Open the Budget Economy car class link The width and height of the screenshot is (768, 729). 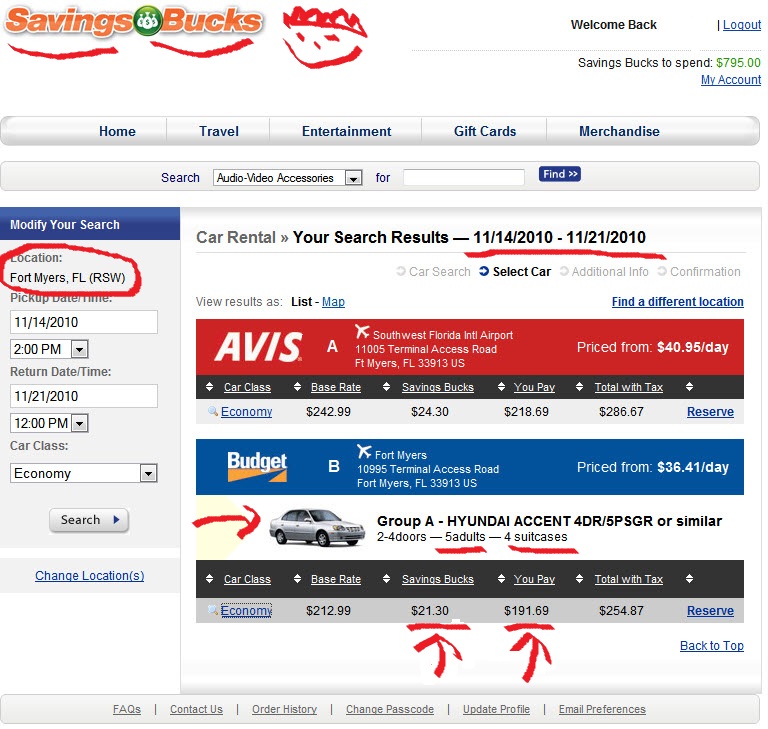click(246, 610)
